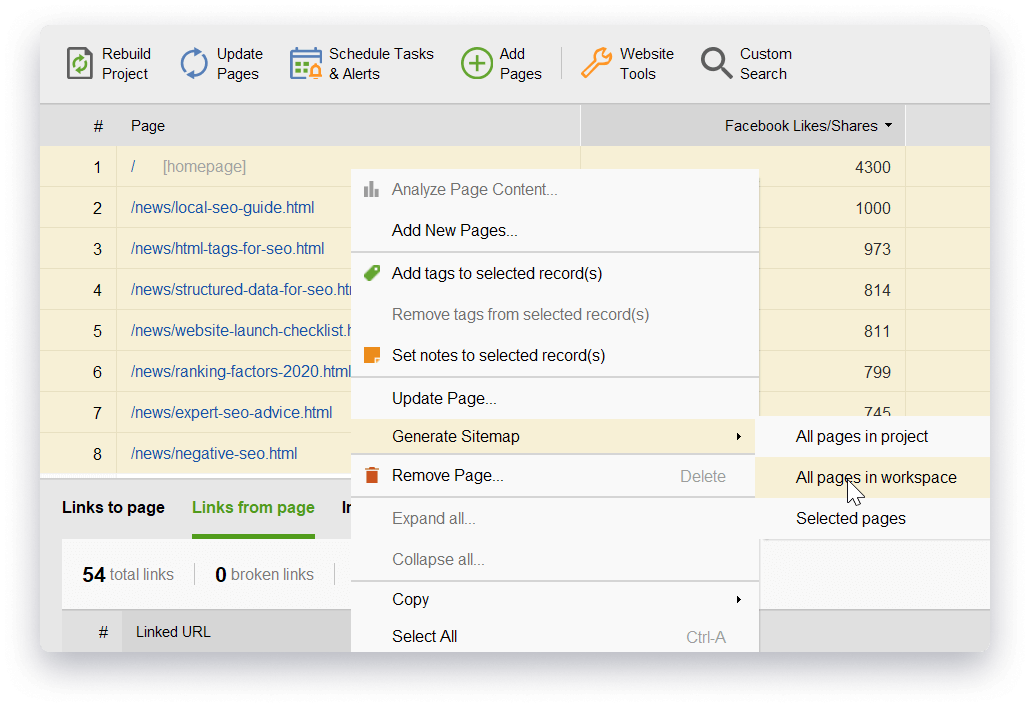Click the 54 total links counter
The width and height of the screenshot is (1030, 707).
(128, 574)
